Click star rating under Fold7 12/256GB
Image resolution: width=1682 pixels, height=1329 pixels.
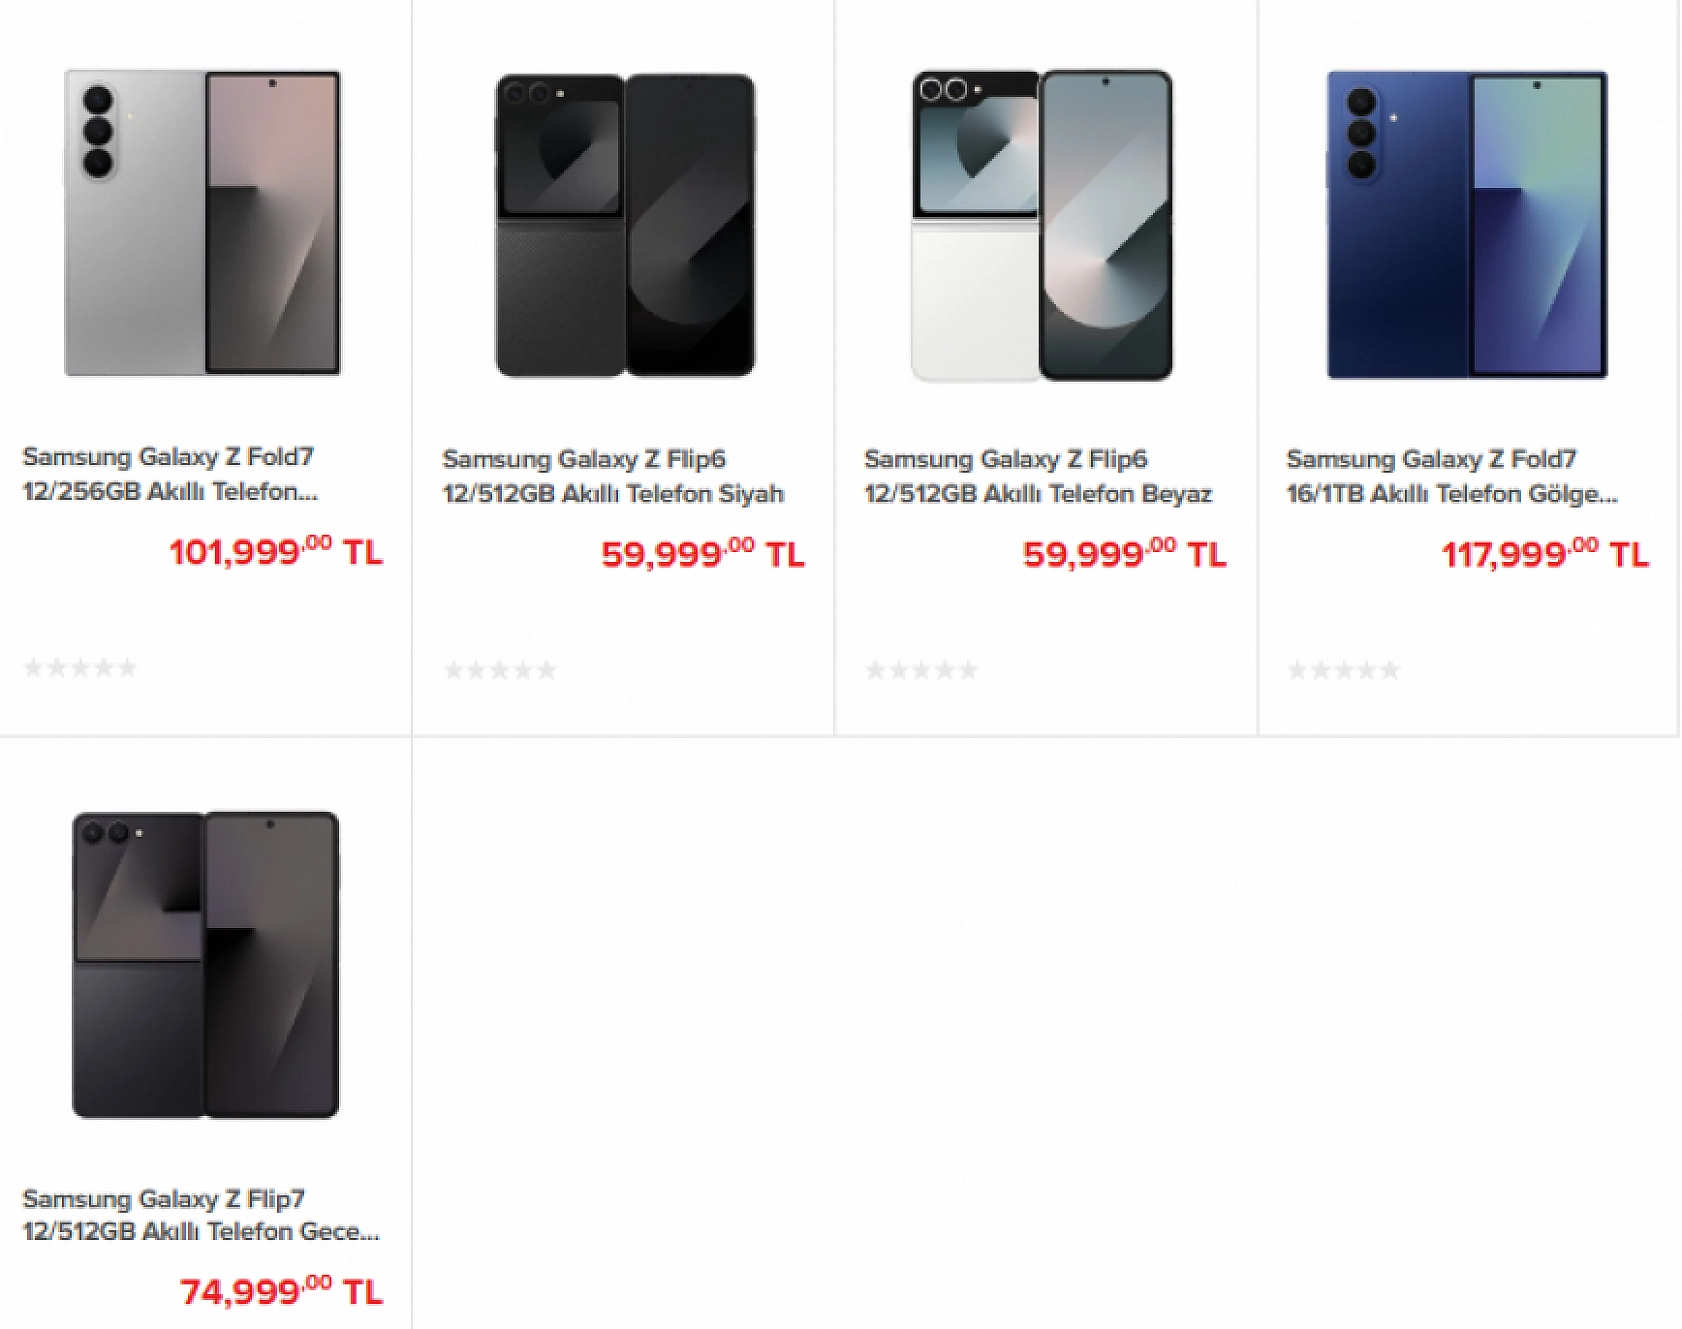pos(80,668)
